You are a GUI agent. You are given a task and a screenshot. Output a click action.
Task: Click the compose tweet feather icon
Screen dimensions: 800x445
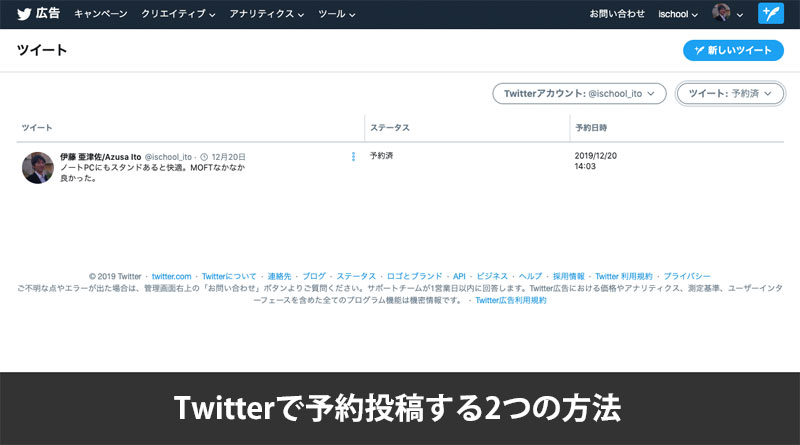(x=770, y=13)
